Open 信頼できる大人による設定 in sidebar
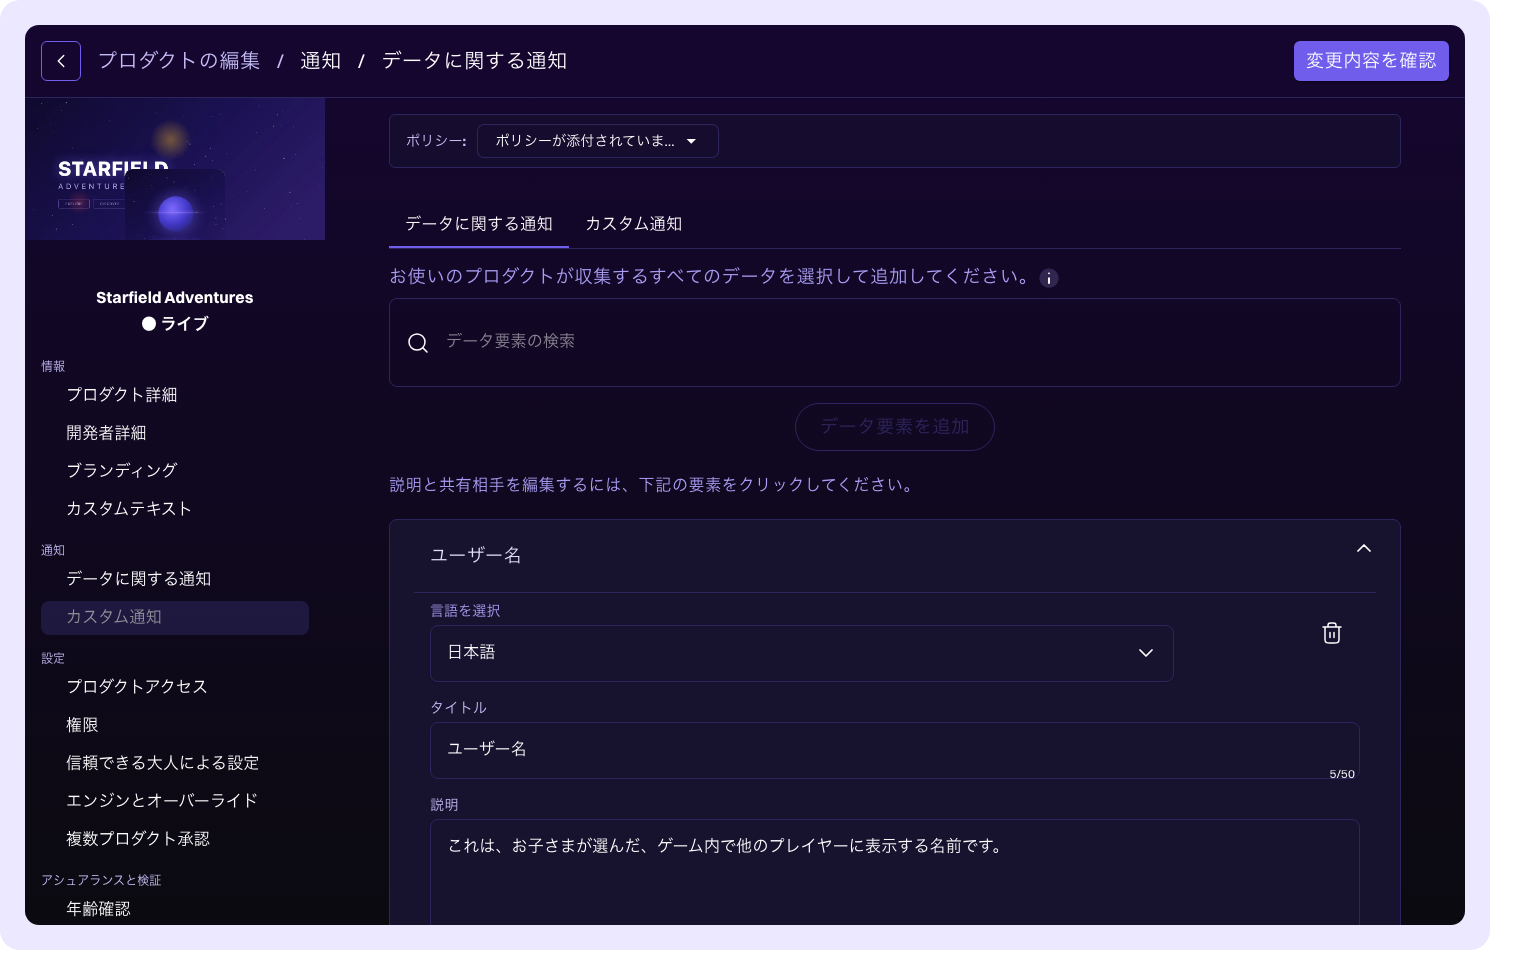 [163, 763]
